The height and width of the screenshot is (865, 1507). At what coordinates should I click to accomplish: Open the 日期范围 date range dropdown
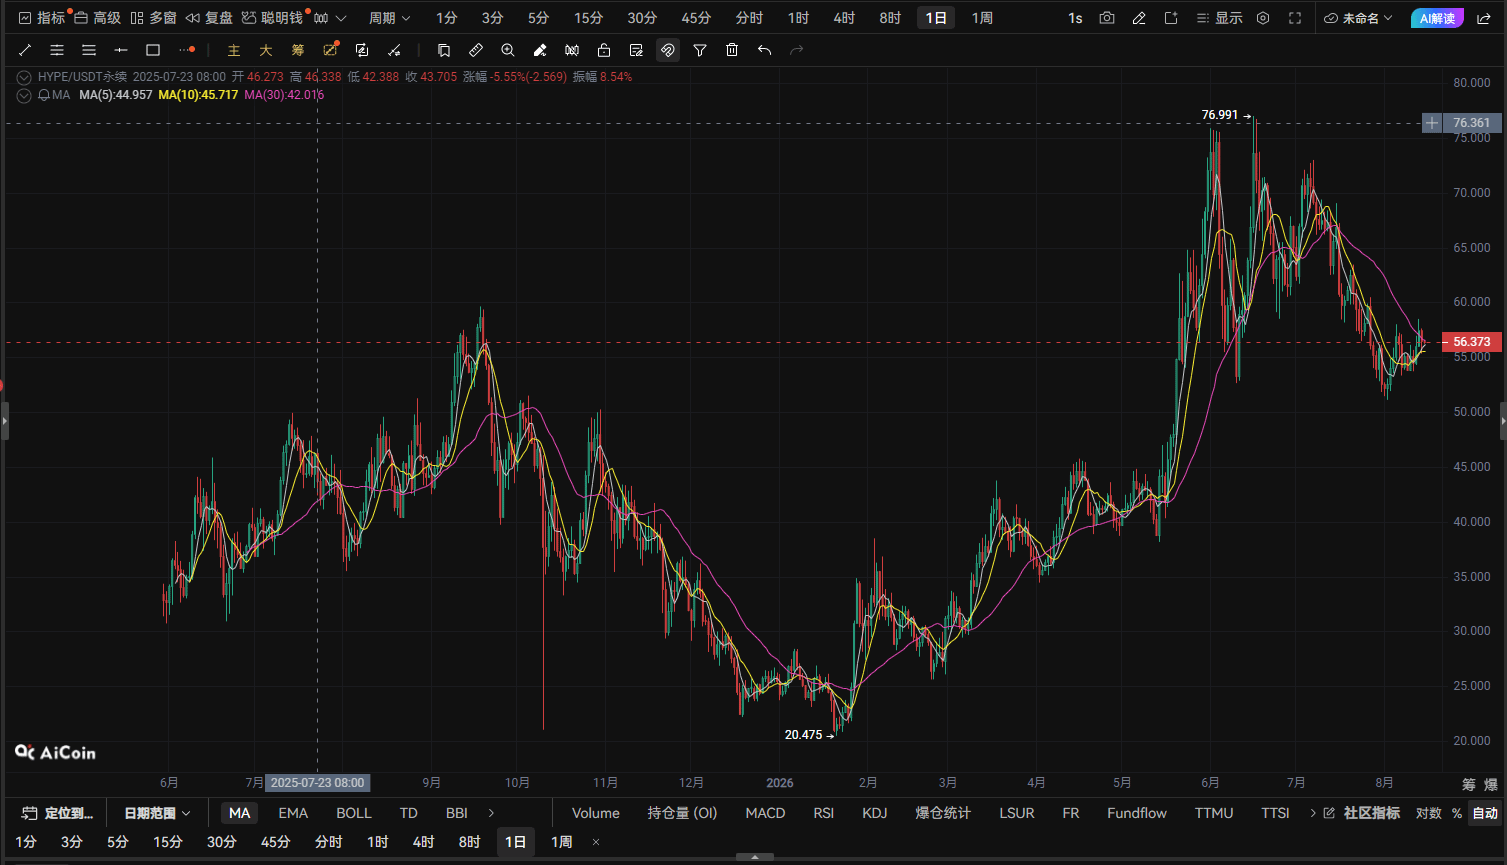point(157,813)
